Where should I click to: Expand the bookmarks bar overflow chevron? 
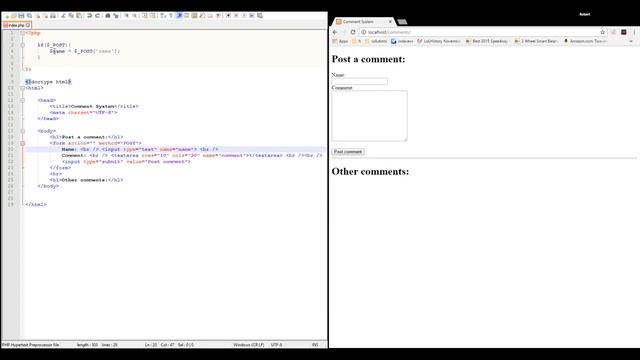click(x=631, y=41)
